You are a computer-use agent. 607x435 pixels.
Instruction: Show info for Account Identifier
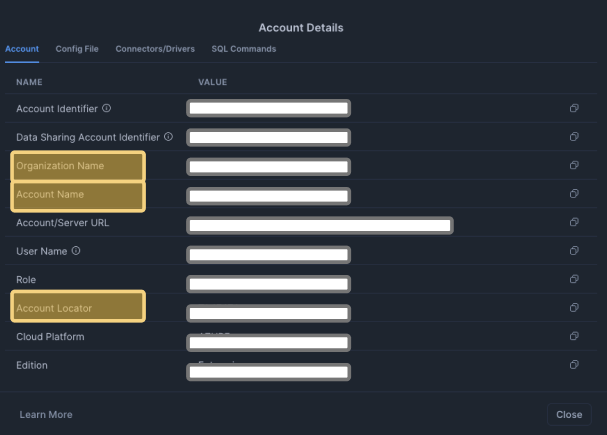tap(106, 108)
